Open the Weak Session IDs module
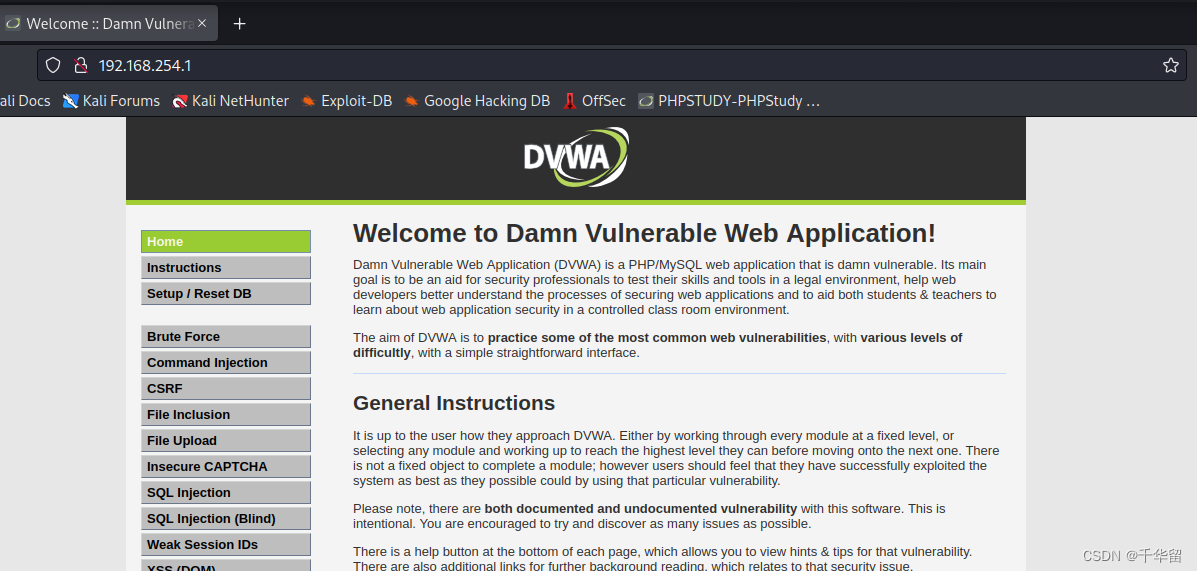This screenshot has width=1197, height=572. pos(226,545)
